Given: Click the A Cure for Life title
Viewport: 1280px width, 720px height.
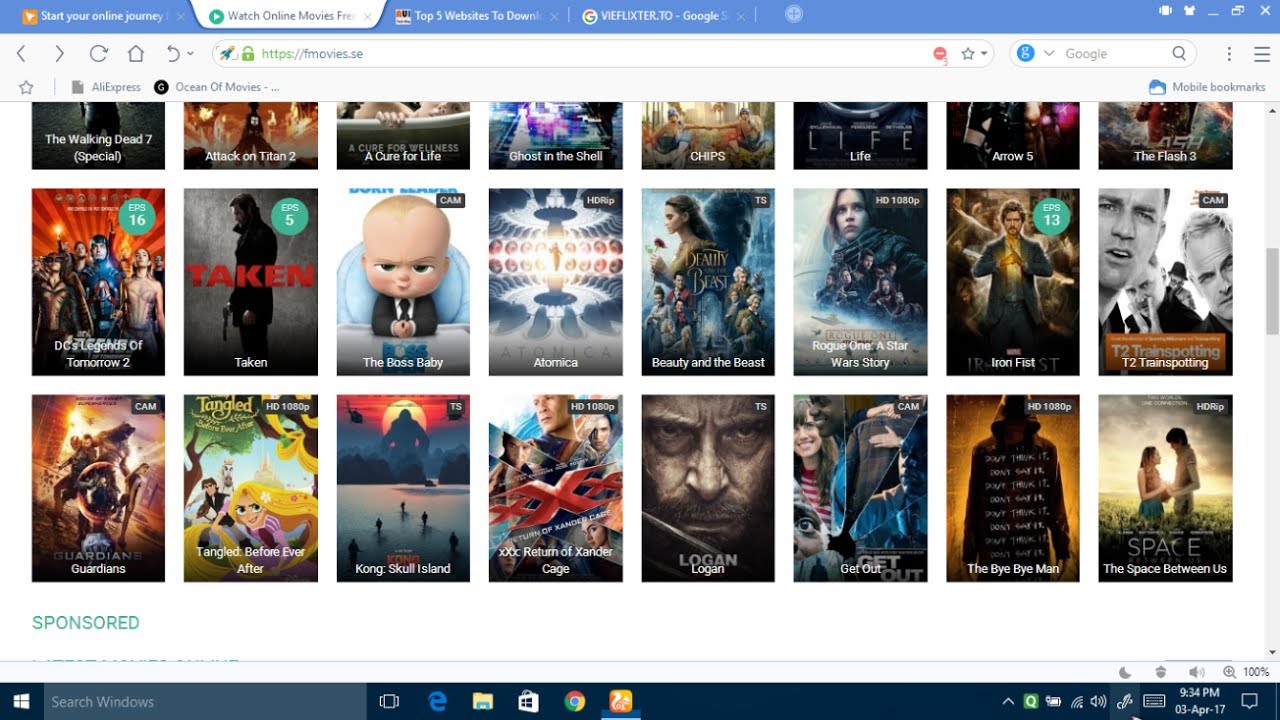Looking at the screenshot, I should (x=403, y=156).
